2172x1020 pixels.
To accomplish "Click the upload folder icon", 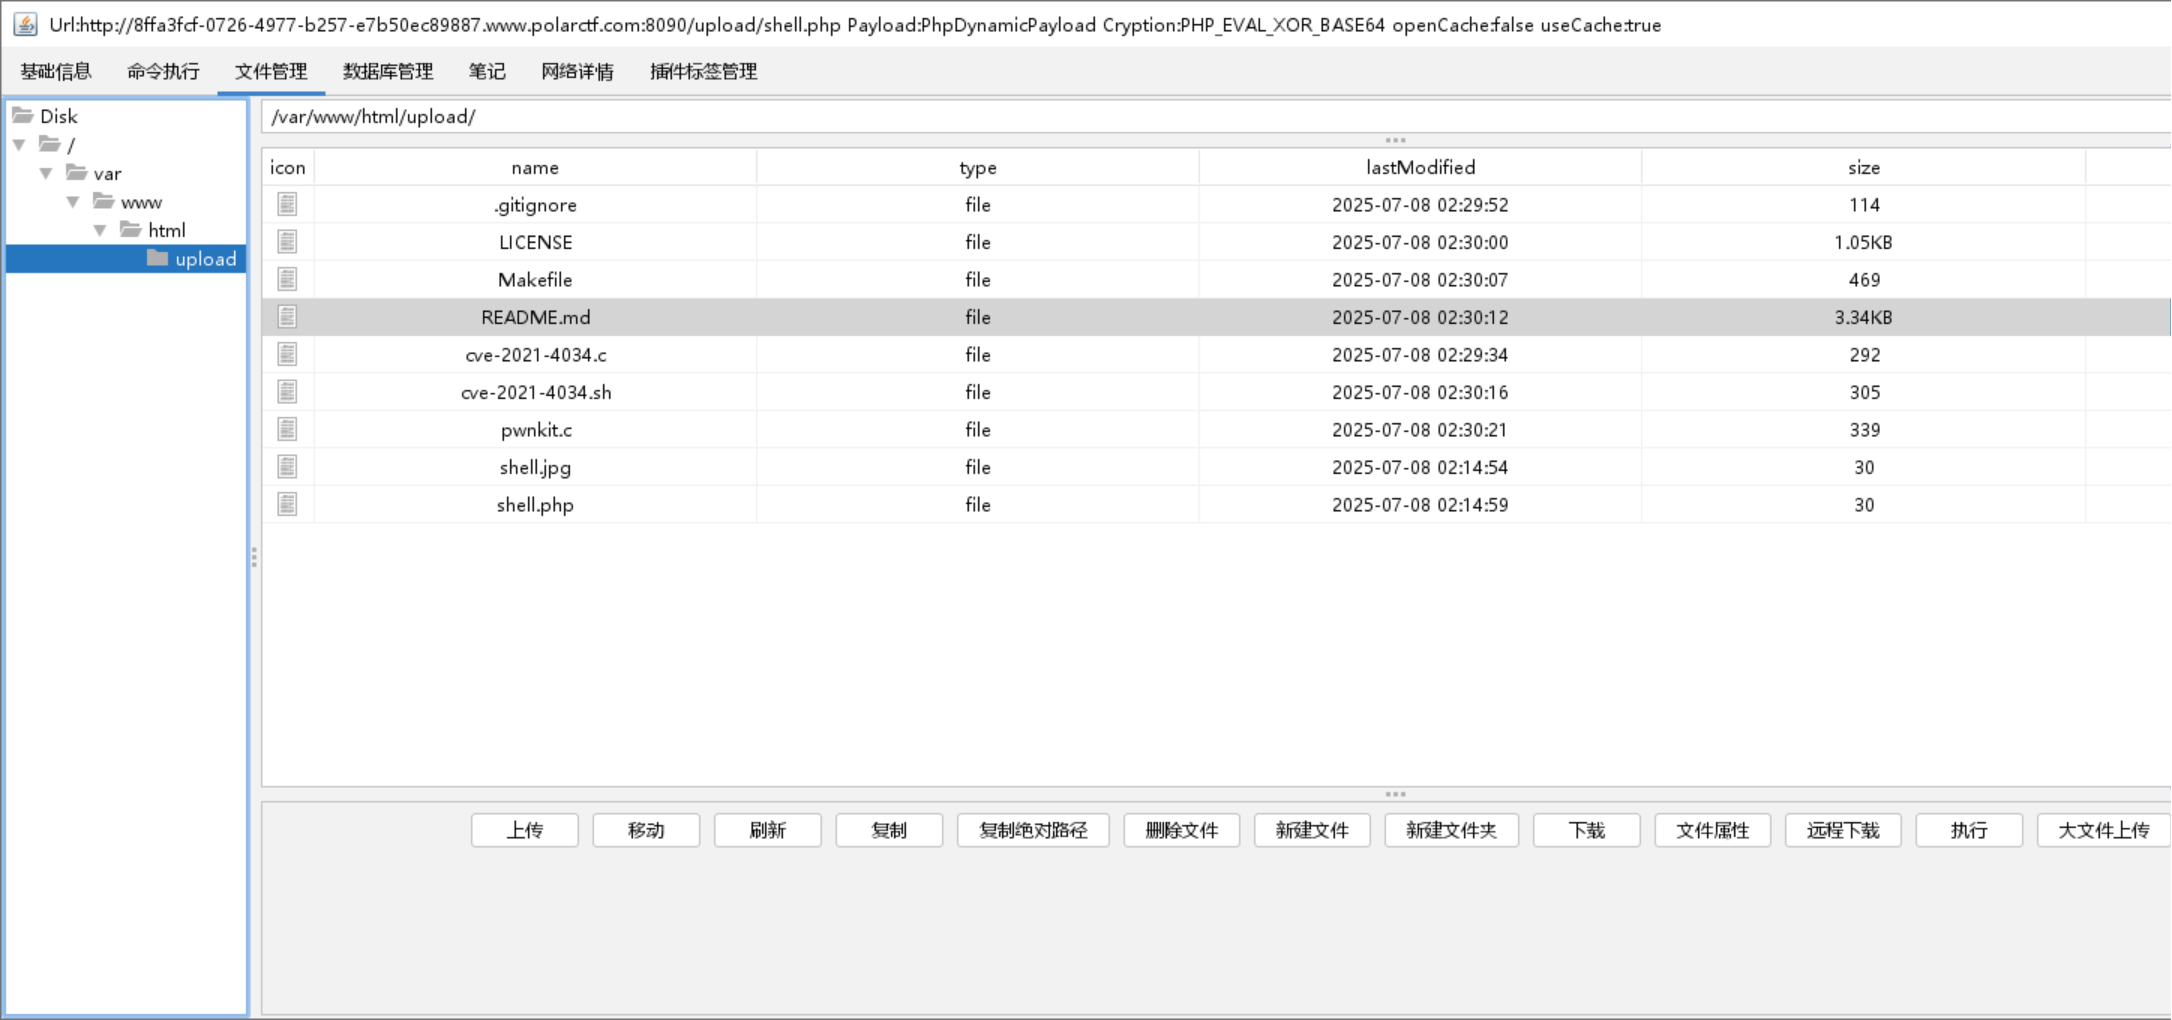I will coord(158,258).
